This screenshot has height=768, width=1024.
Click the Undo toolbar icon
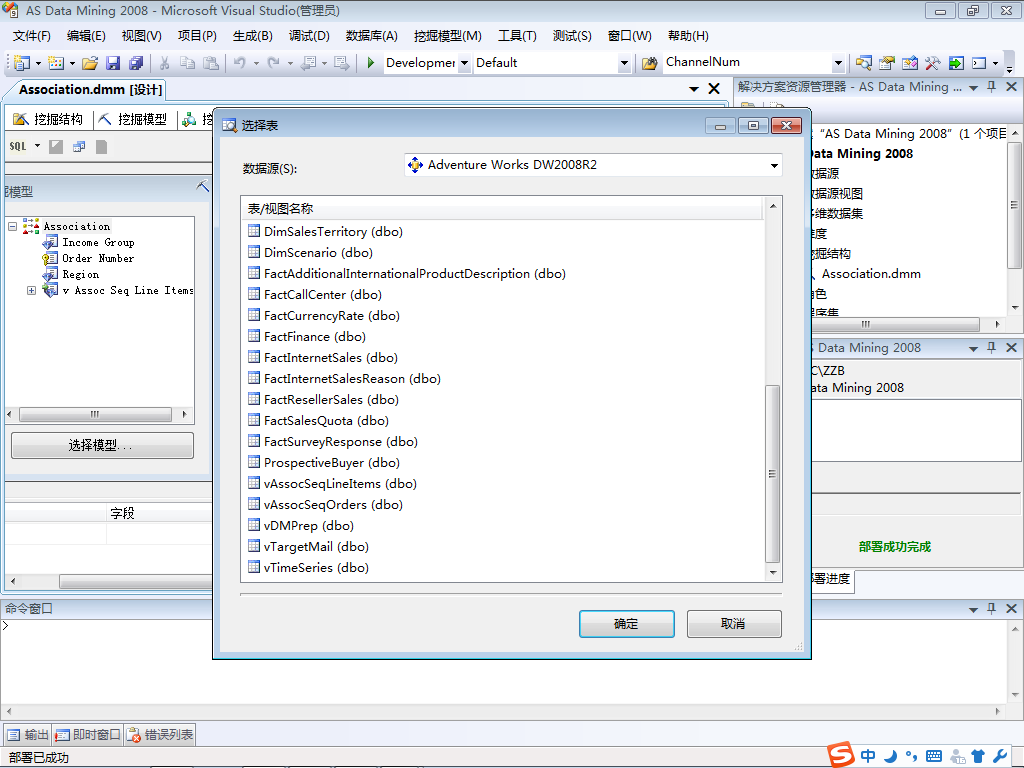(240, 63)
